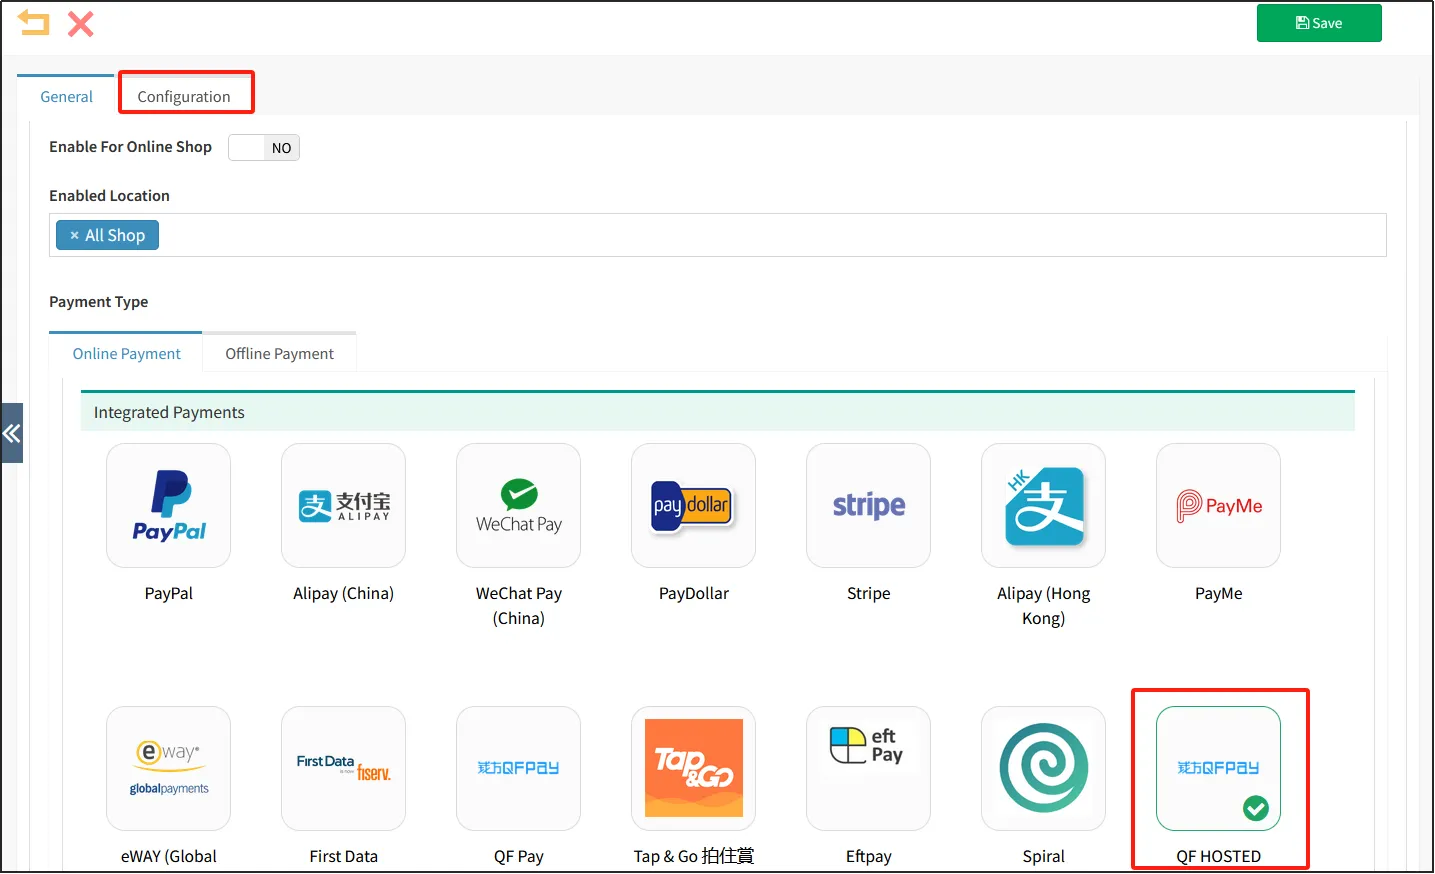Screen dimensions: 1435x874
Task: Click the Enabled Location label
Action: click(109, 196)
